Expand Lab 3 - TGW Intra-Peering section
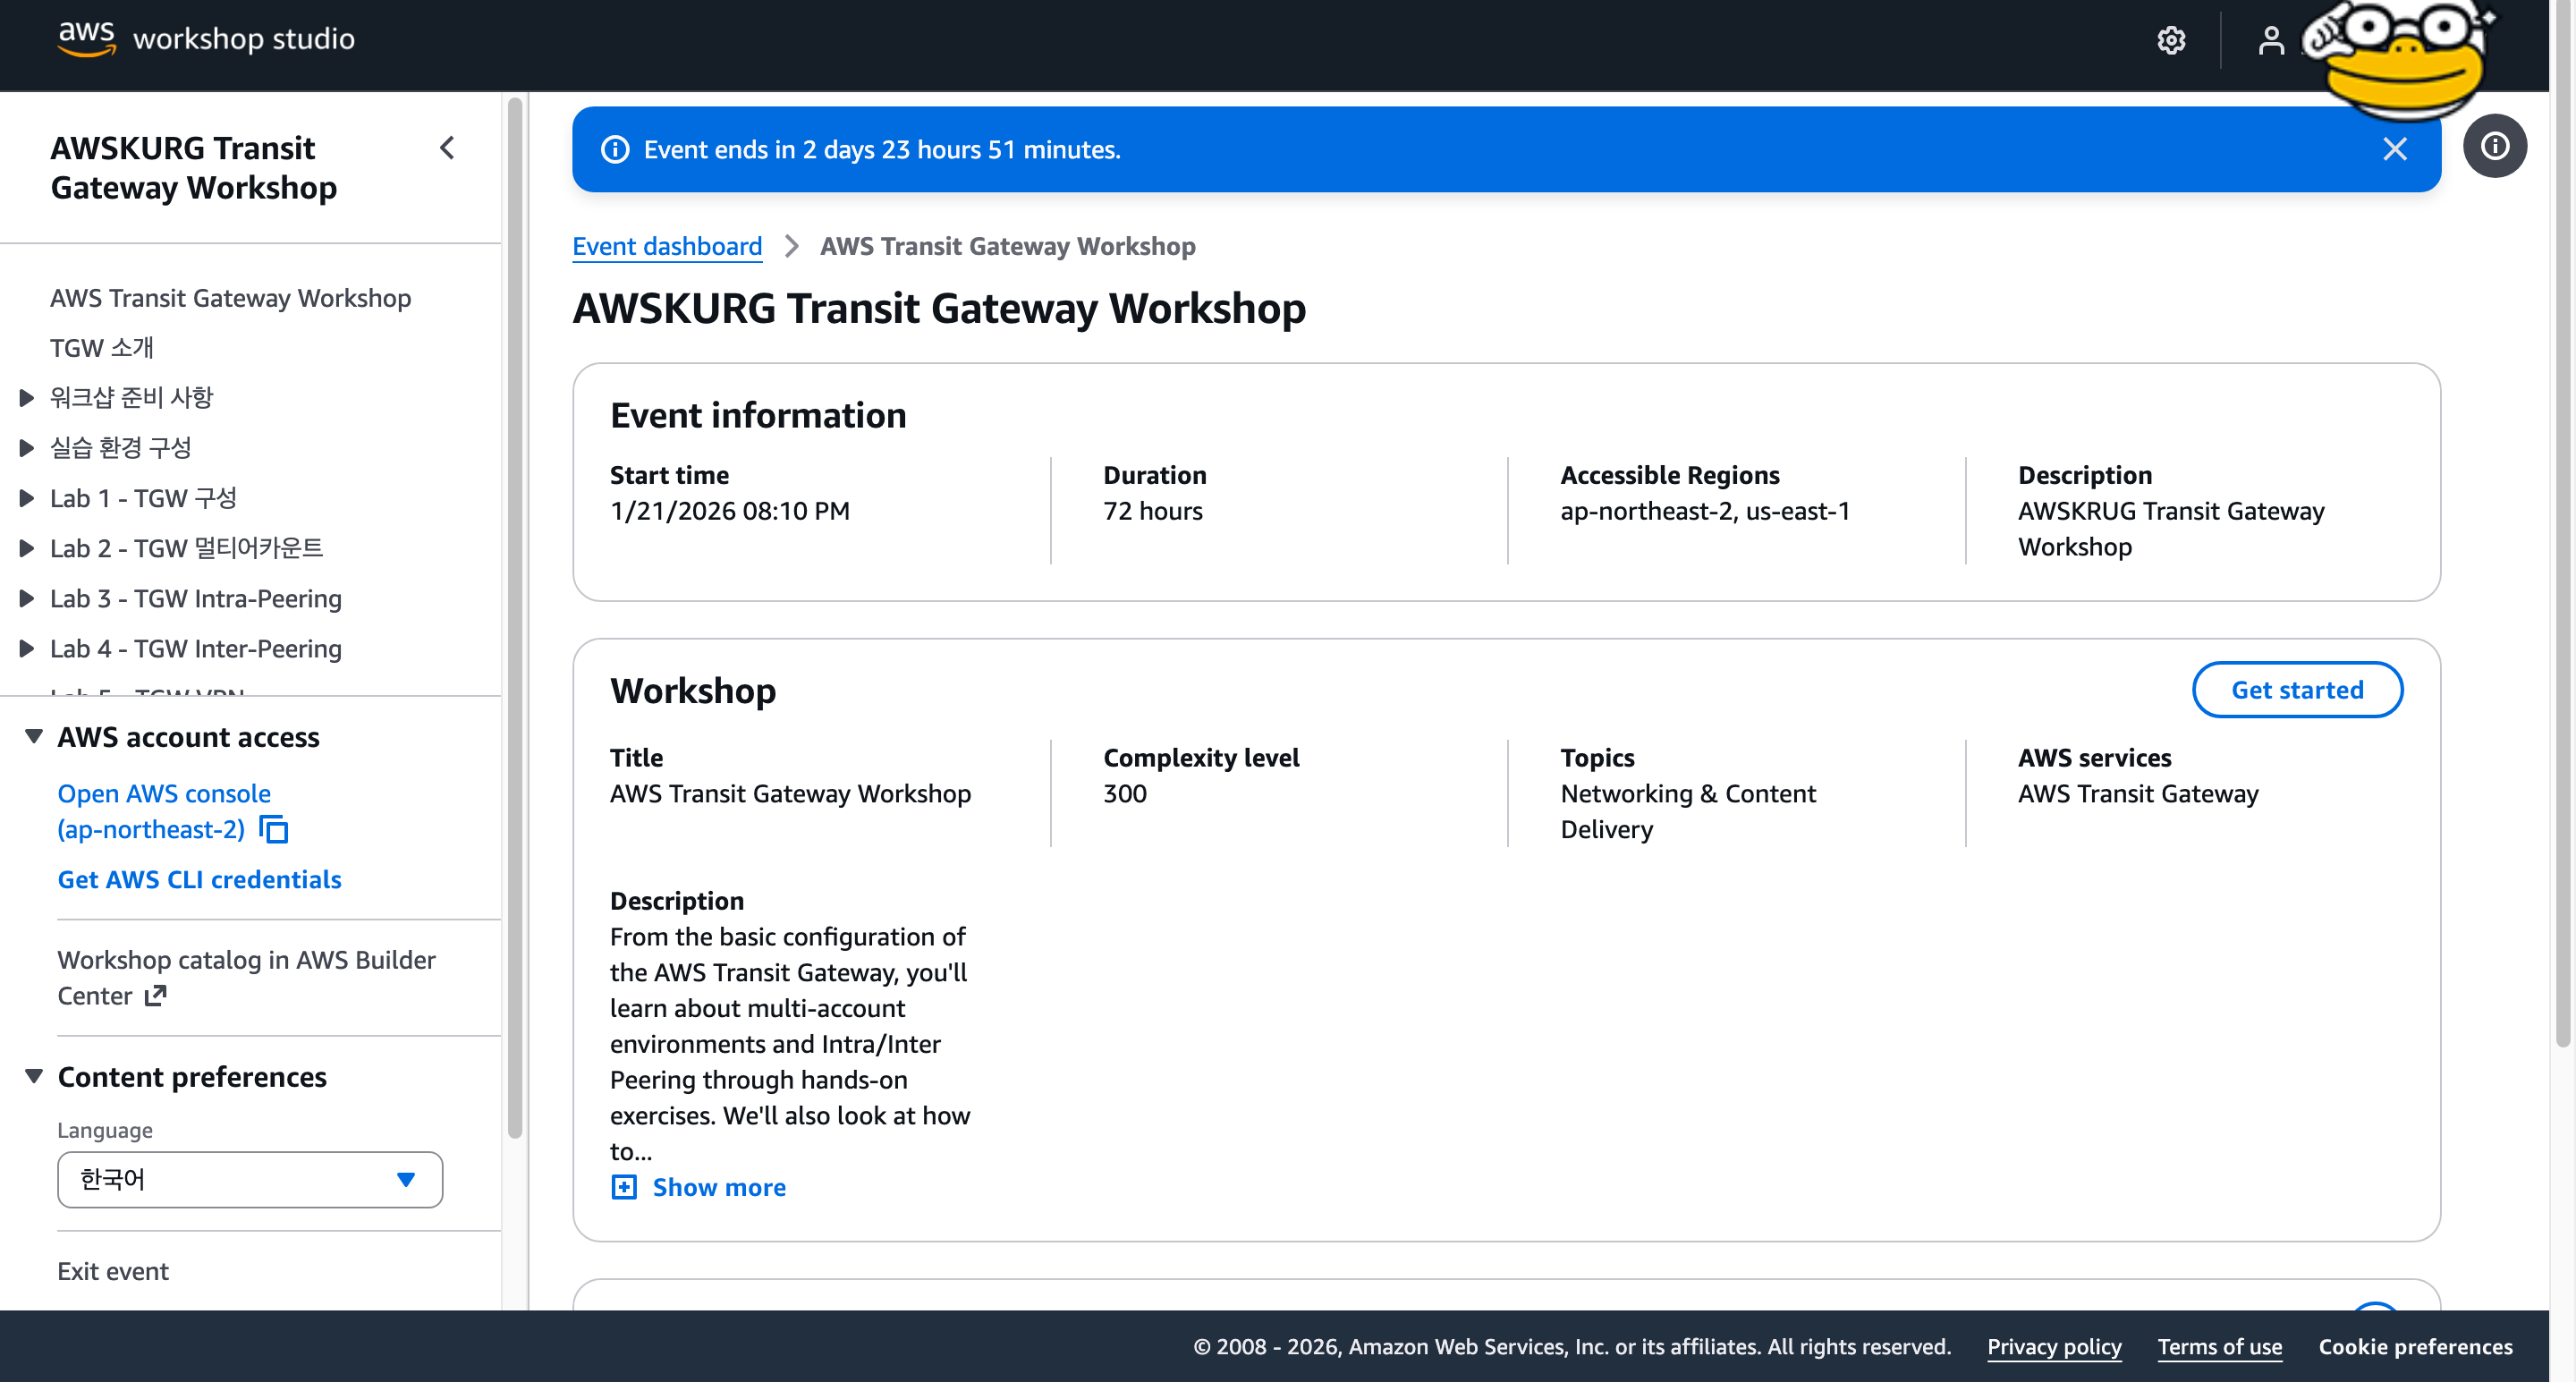 coord(27,599)
